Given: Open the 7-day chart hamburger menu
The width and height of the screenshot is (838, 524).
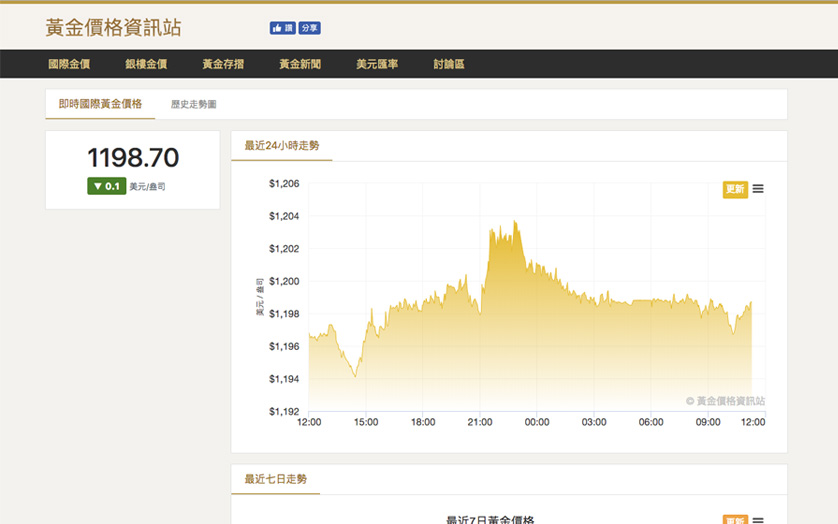Looking at the screenshot, I should [x=758, y=521].
